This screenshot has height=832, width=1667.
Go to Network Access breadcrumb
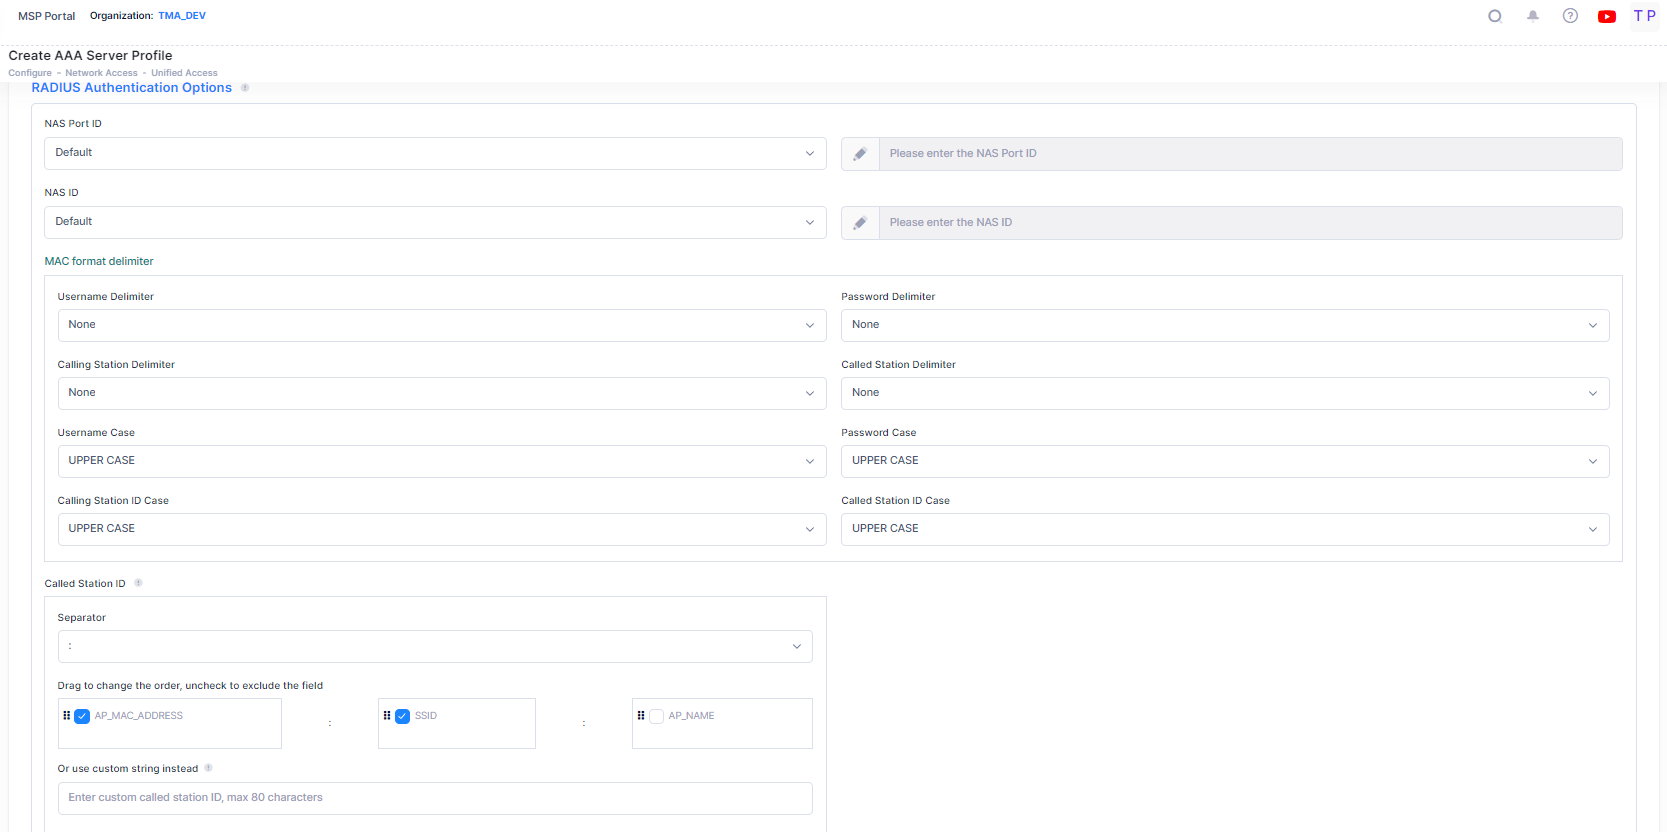(x=101, y=73)
